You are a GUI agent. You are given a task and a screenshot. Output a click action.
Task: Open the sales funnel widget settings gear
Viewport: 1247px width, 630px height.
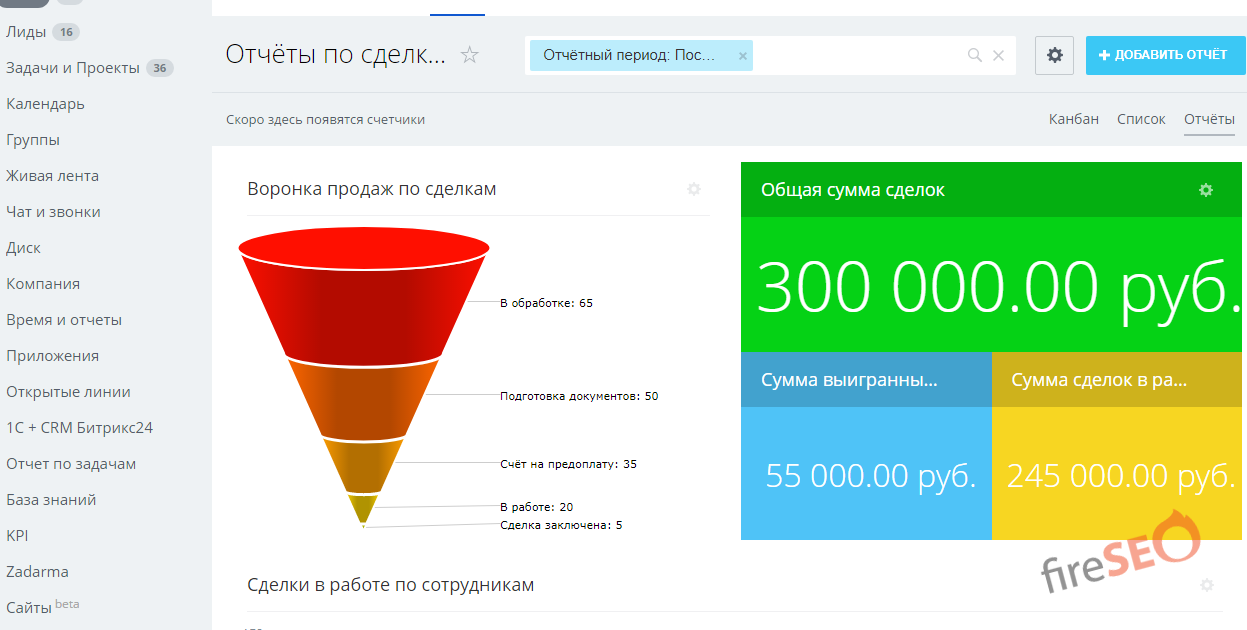[694, 189]
